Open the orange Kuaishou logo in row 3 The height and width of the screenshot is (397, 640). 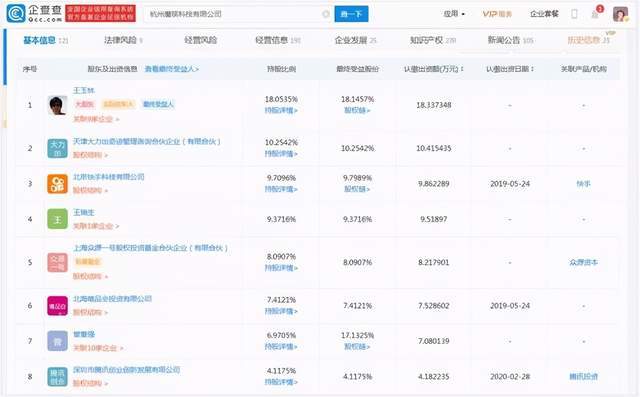[x=57, y=184]
